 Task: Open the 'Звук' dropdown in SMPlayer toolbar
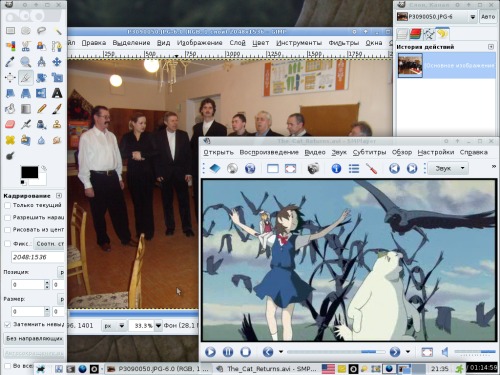[448, 168]
